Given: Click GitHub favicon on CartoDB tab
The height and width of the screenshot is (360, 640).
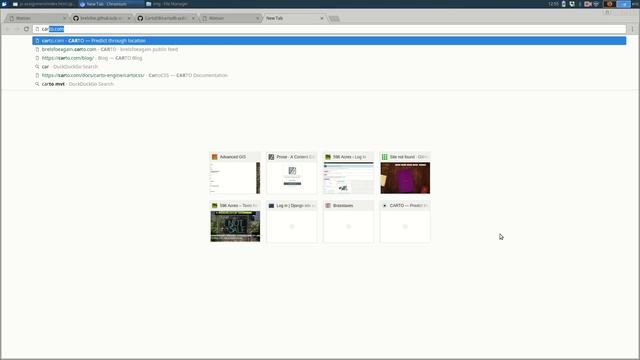Looking at the screenshot, I should click(140, 18).
